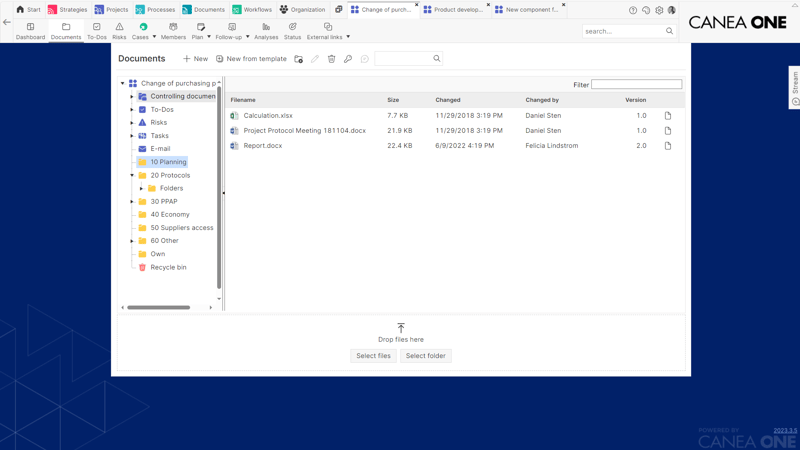Image resolution: width=800 pixels, height=450 pixels.
Task: Open the user profile avatar
Action: click(x=672, y=10)
